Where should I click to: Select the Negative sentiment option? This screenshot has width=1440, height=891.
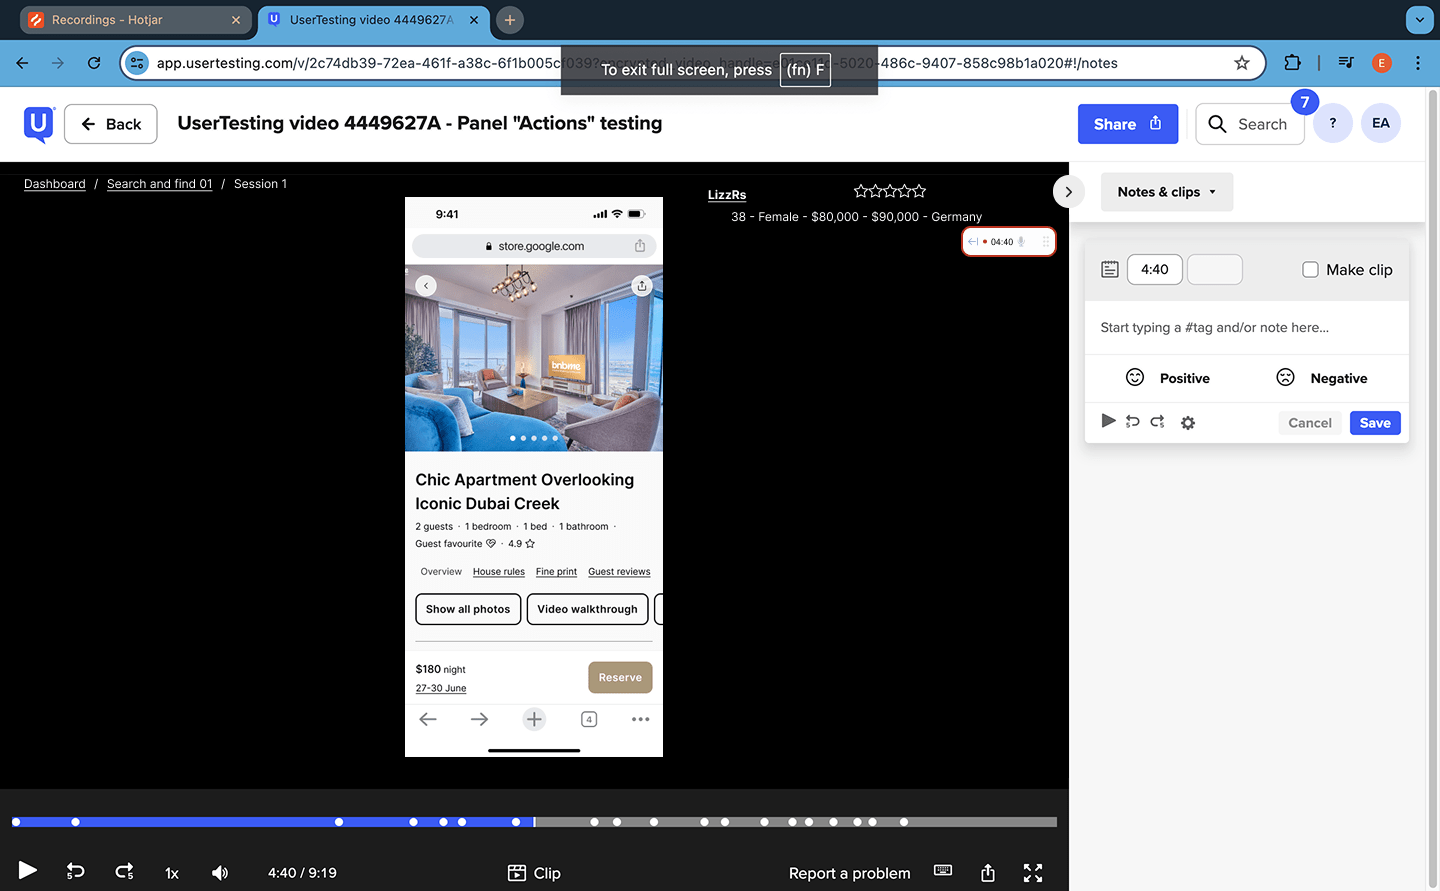pyautogui.click(x=1321, y=378)
